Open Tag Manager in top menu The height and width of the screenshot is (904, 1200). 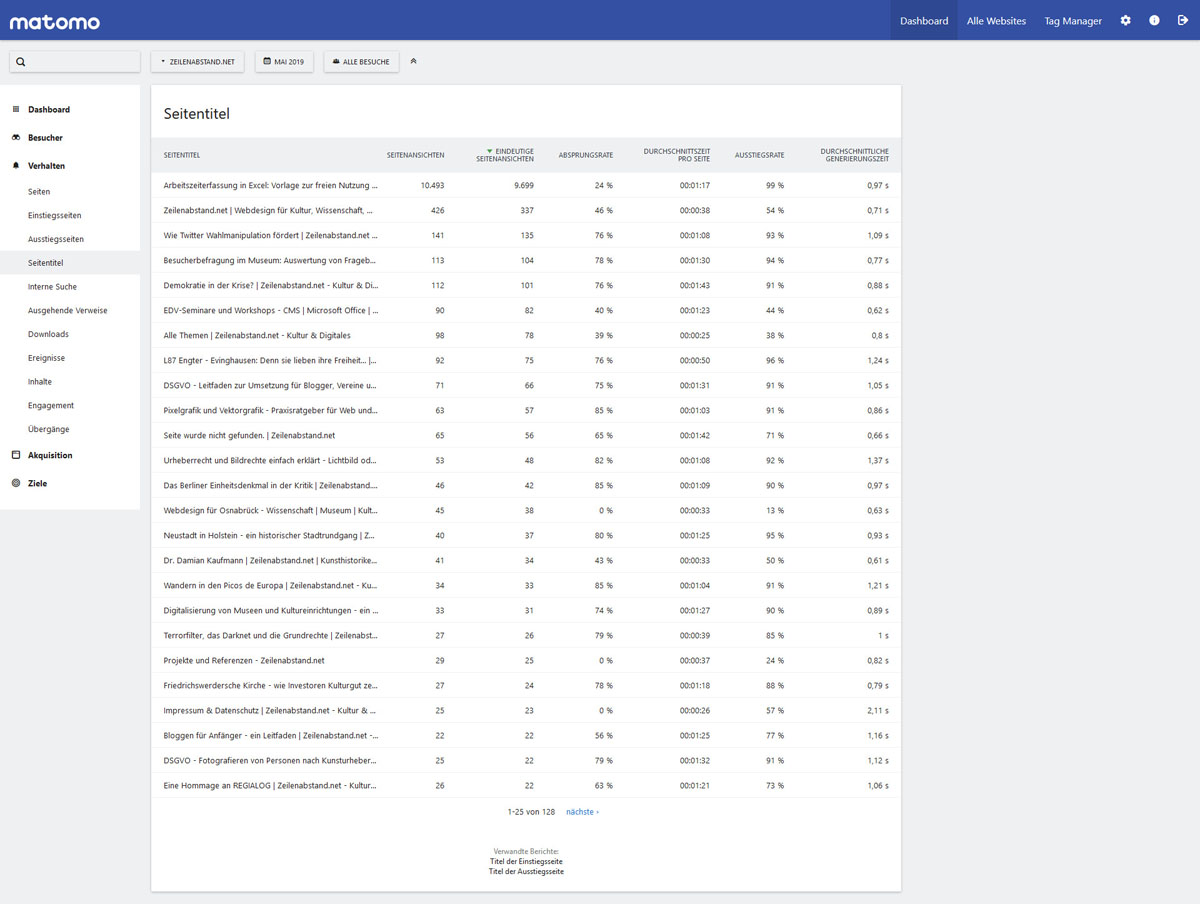click(1073, 21)
